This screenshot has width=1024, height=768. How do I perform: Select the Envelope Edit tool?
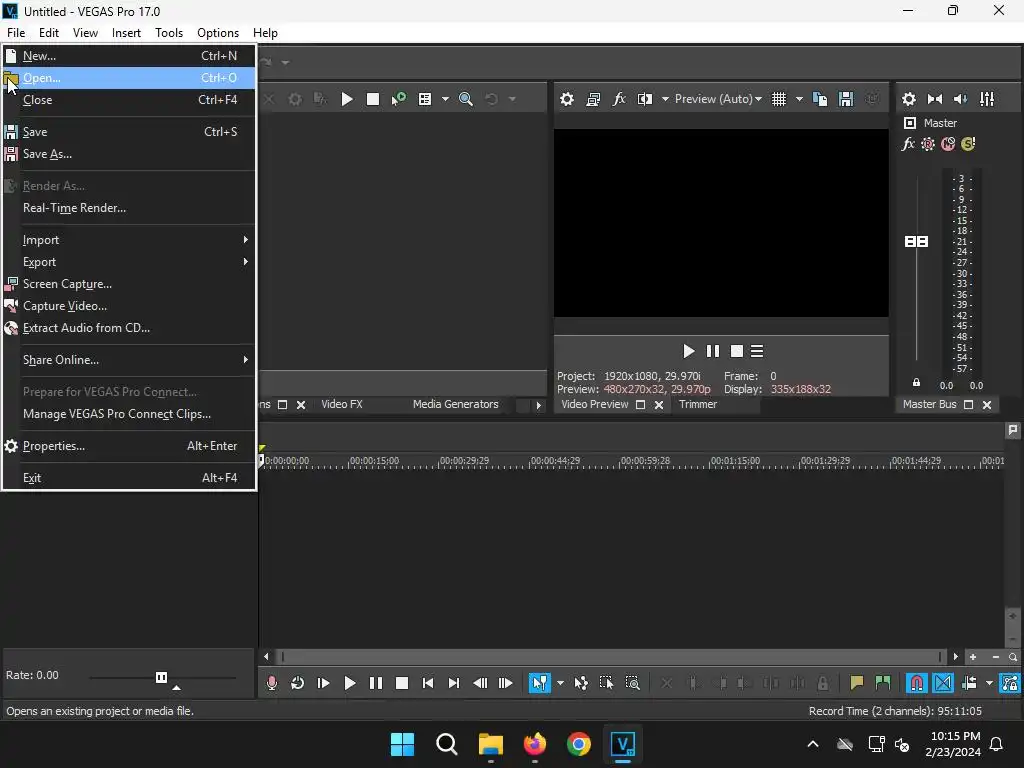click(x=581, y=683)
